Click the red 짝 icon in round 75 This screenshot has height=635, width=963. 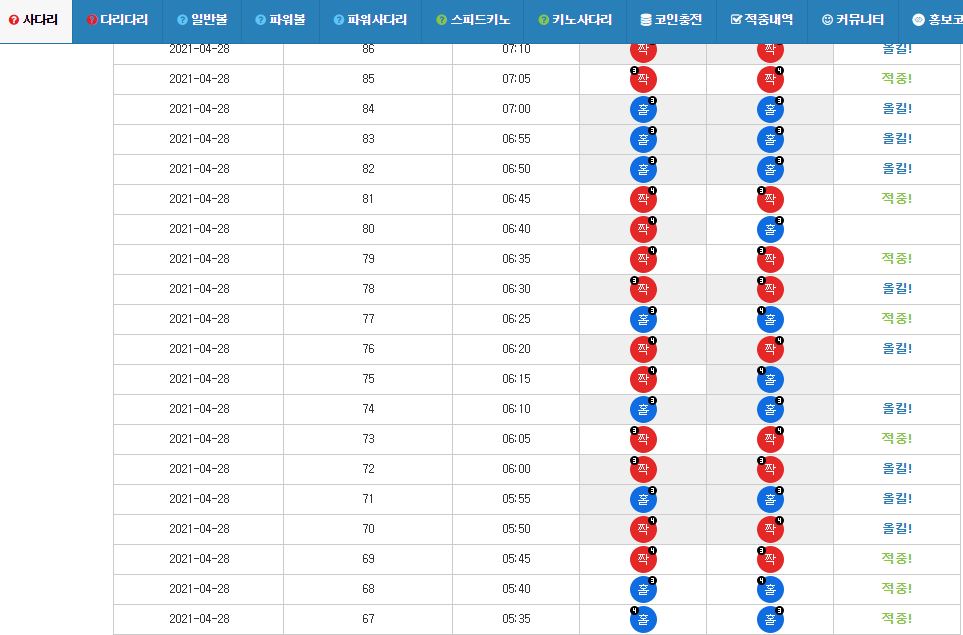643,379
